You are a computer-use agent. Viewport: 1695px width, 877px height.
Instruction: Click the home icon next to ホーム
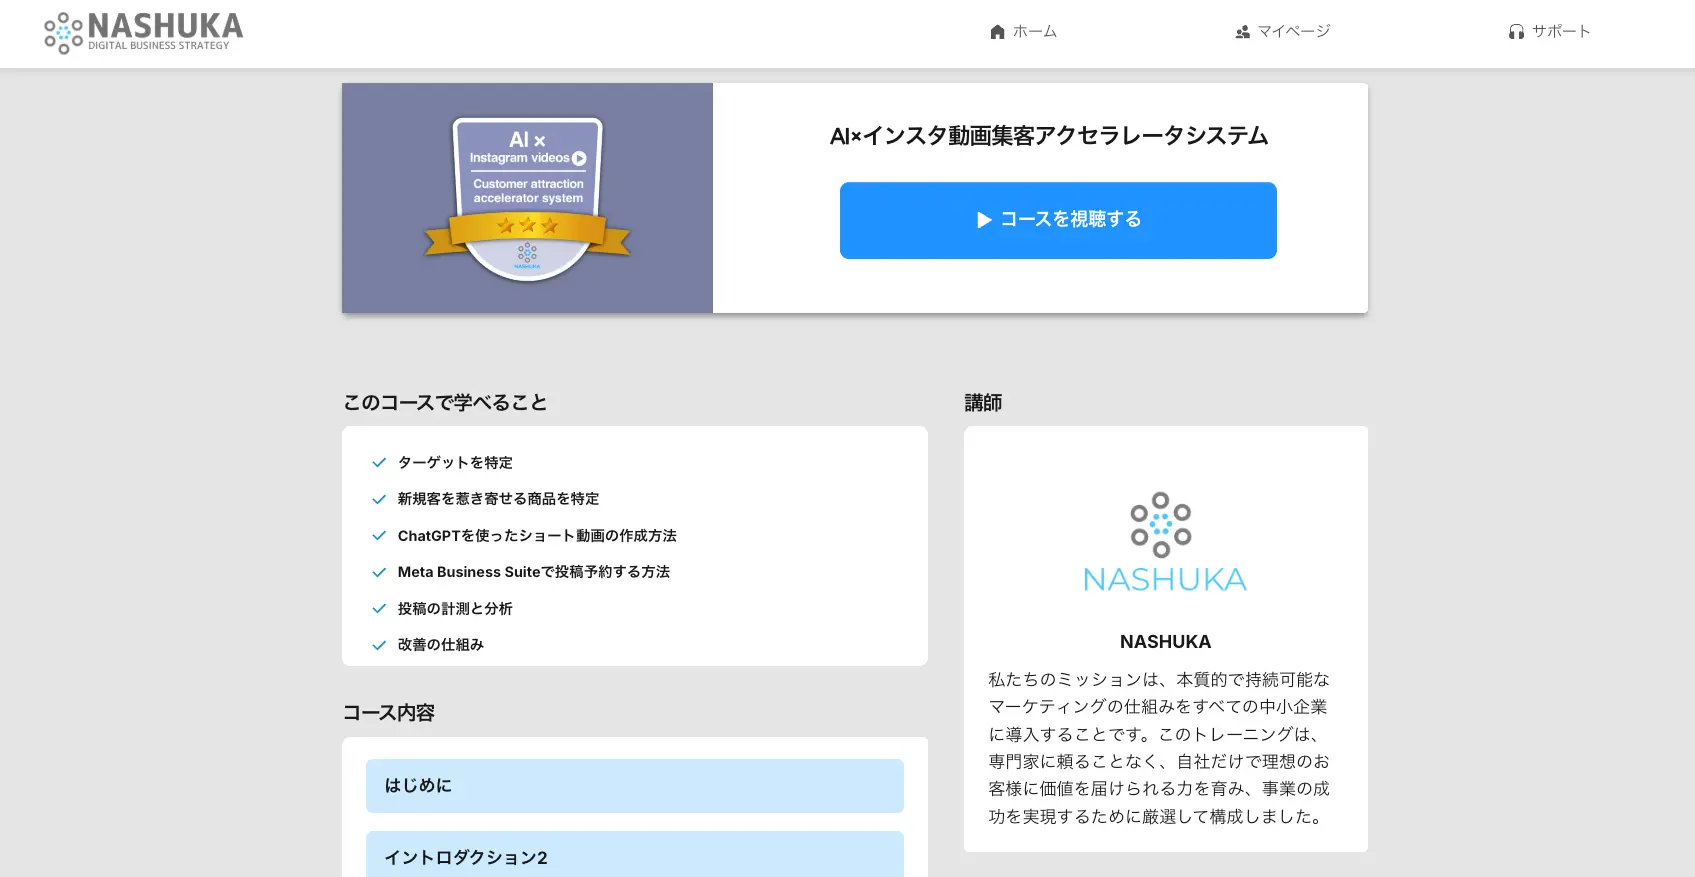coord(997,32)
